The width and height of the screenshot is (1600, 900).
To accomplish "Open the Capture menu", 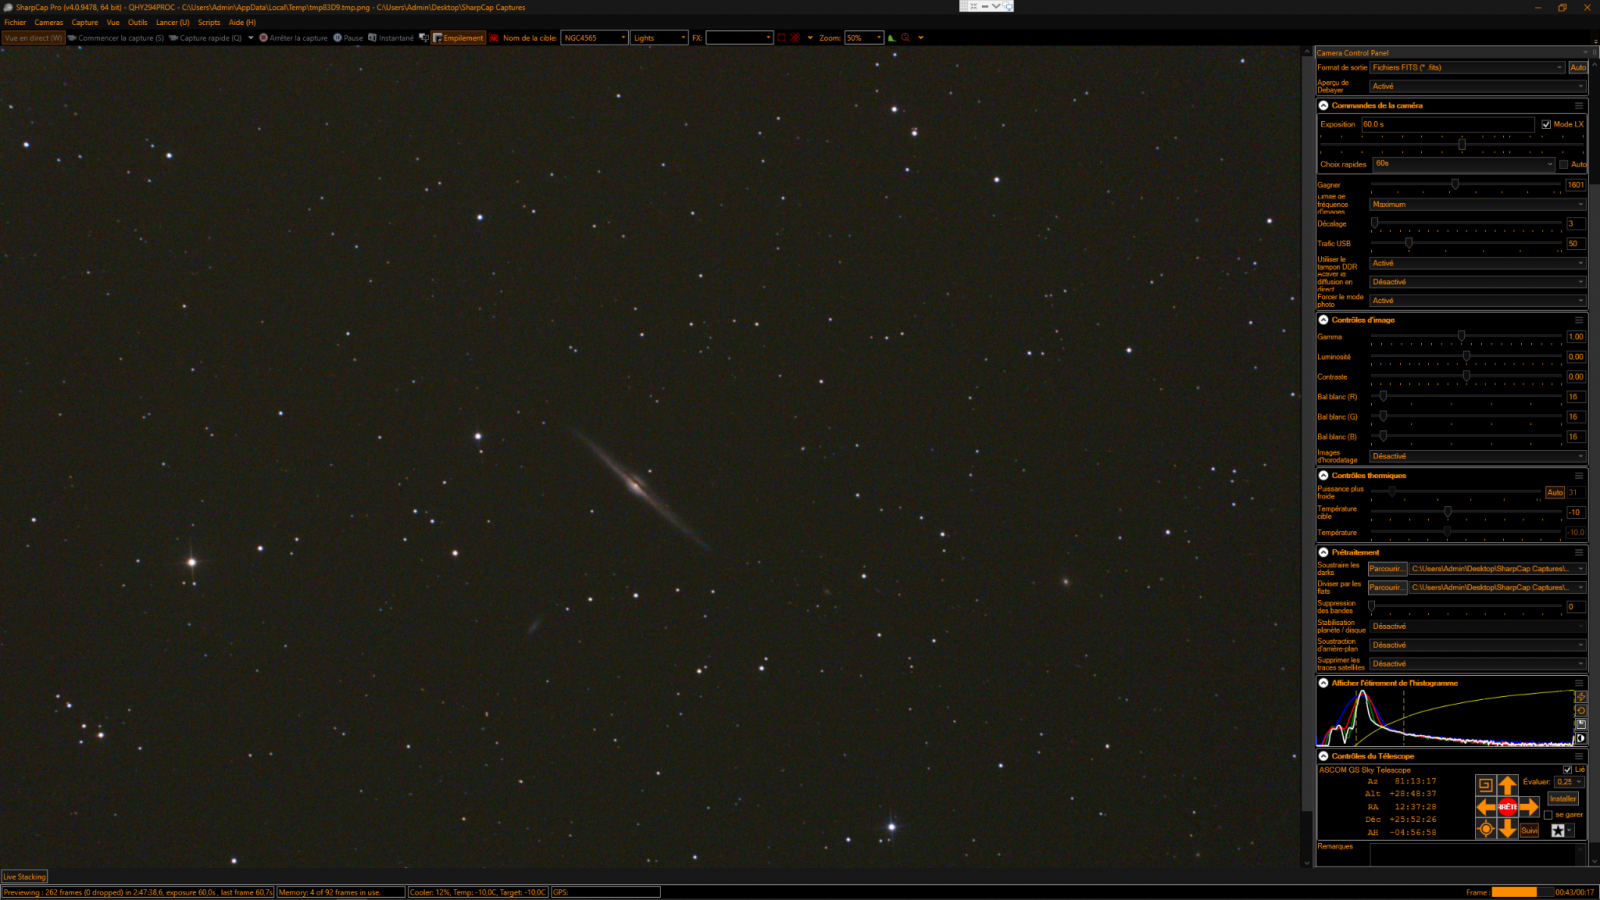I will [85, 22].
